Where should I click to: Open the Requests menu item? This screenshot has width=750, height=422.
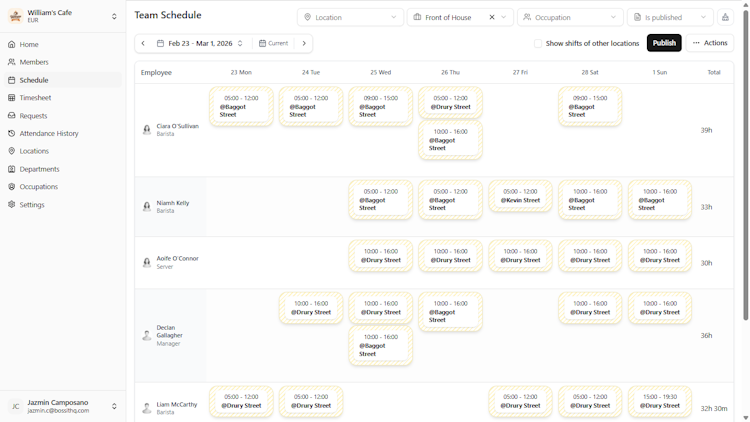[33, 116]
